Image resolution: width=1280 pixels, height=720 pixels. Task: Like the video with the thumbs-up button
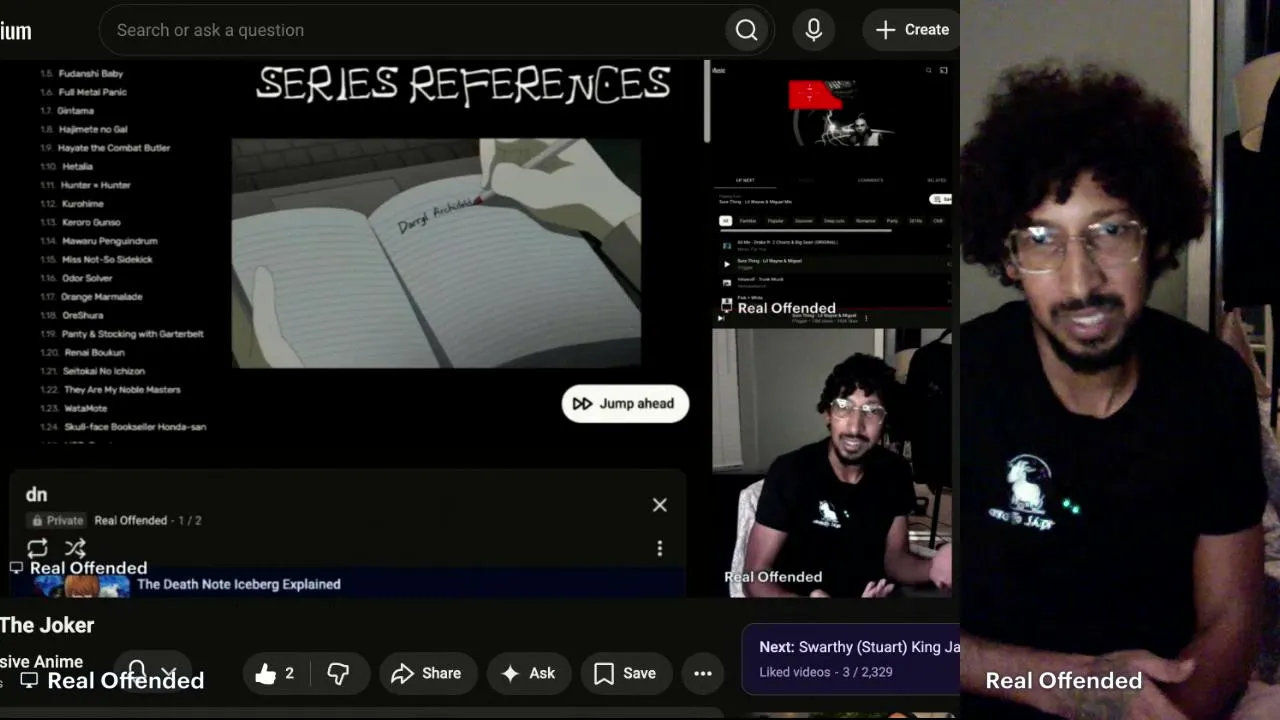(275, 674)
